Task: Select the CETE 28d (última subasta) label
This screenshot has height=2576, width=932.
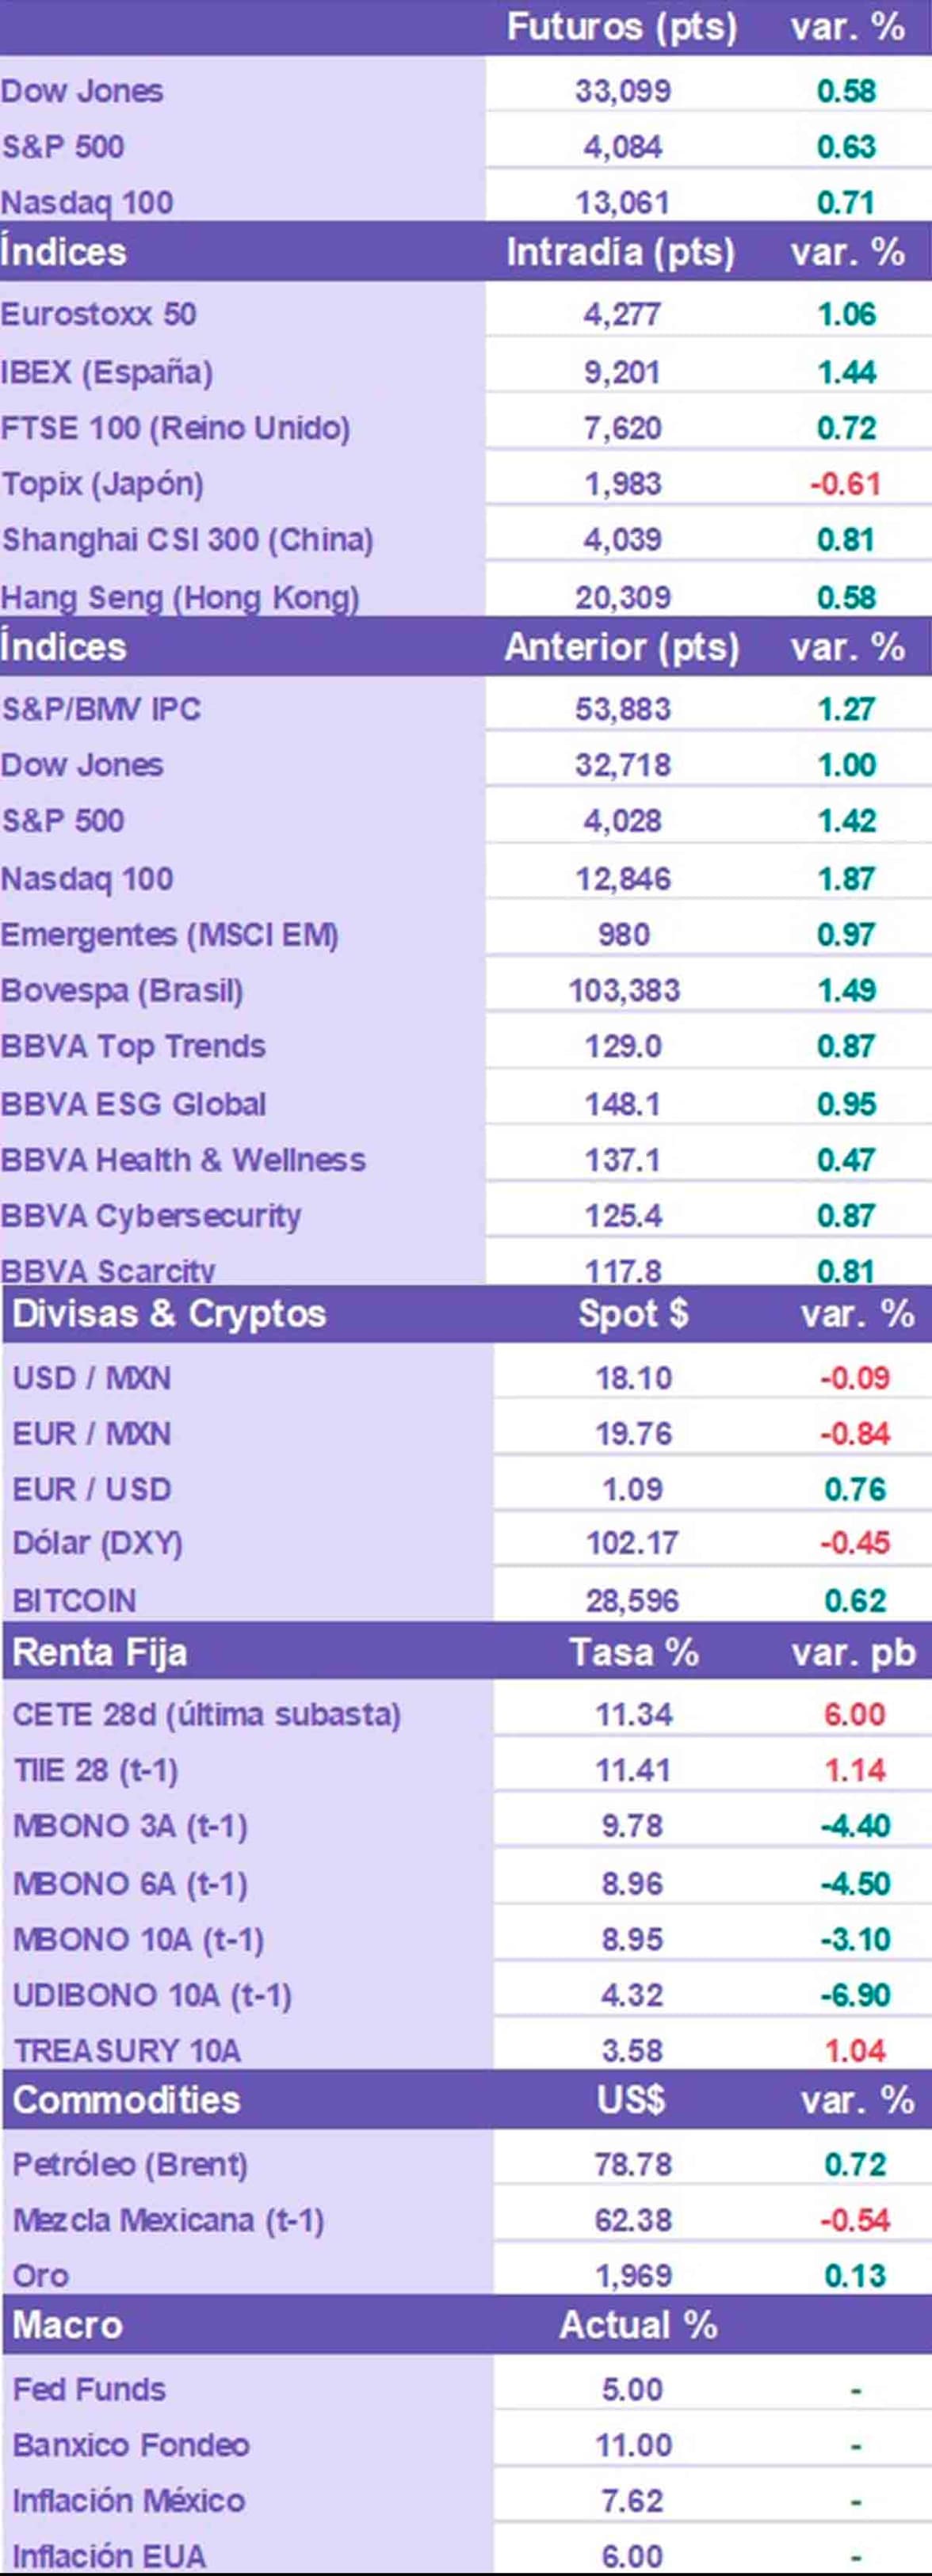Action: point(206,1714)
